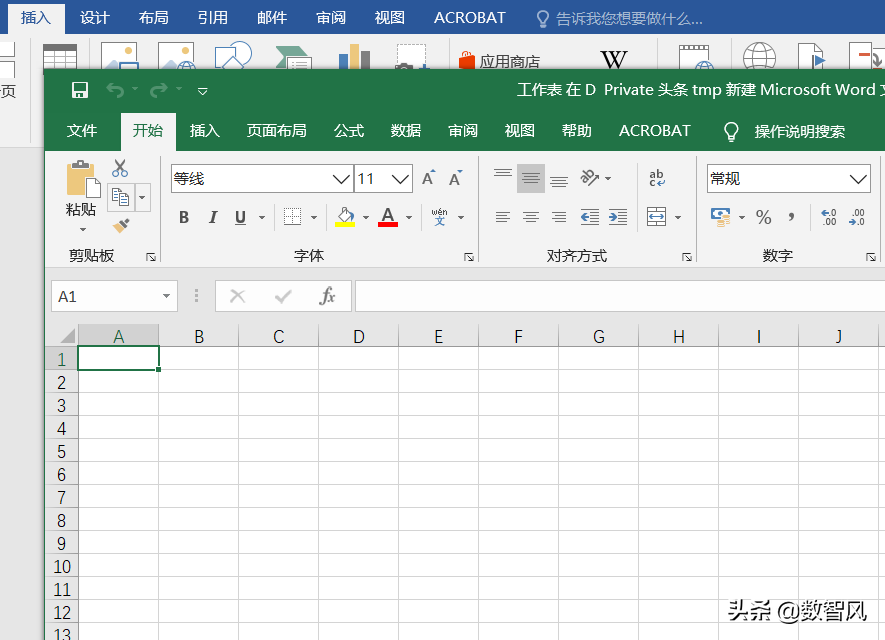Switch to the 插入 tab in Word
This screenshot has width=885, height=640.
[36, 17]
